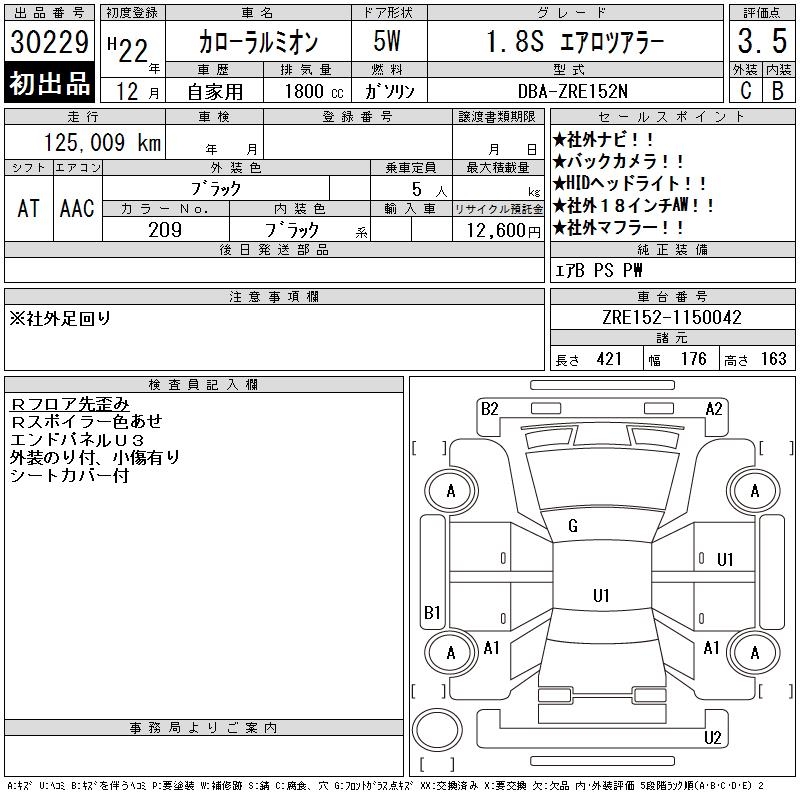Select the lot number 30229

pos(50,42)
